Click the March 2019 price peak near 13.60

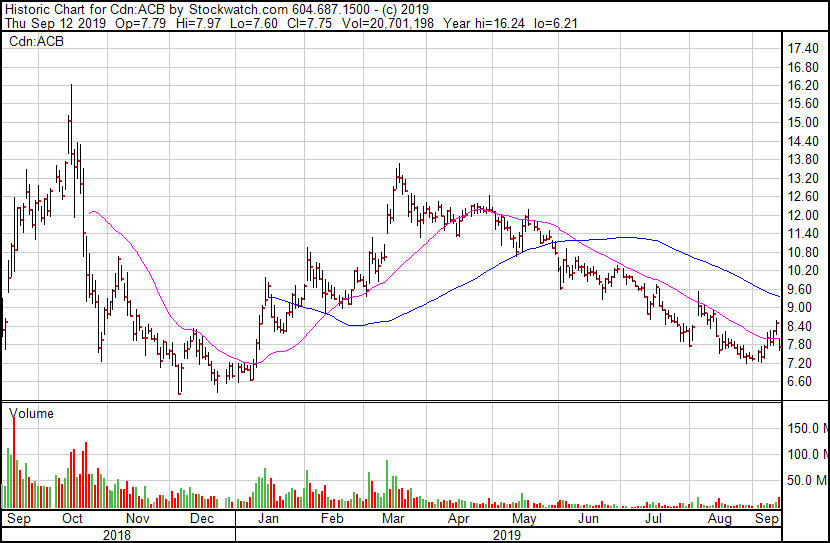(x=400, y=165)
